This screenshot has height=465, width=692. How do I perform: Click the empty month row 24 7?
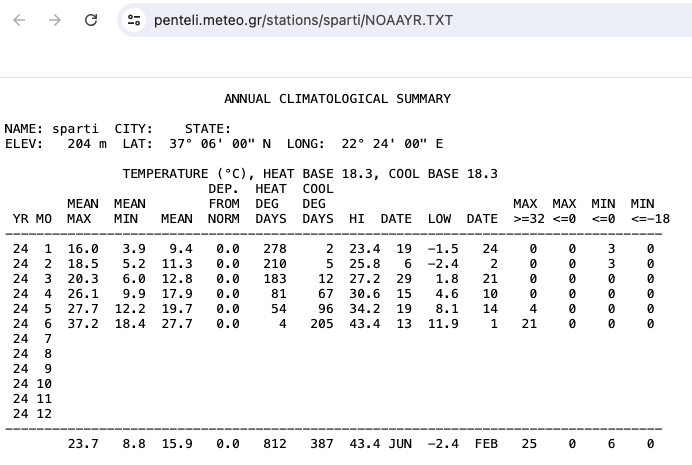coord(32,339)
